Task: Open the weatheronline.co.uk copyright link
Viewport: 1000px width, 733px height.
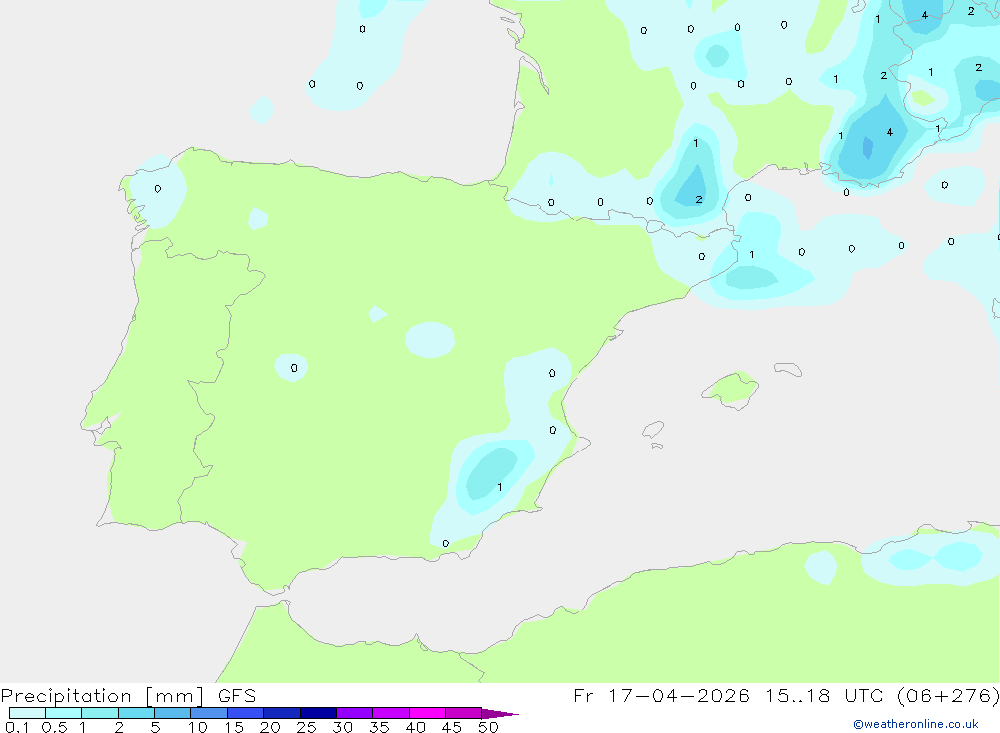Action: (916, 724)
